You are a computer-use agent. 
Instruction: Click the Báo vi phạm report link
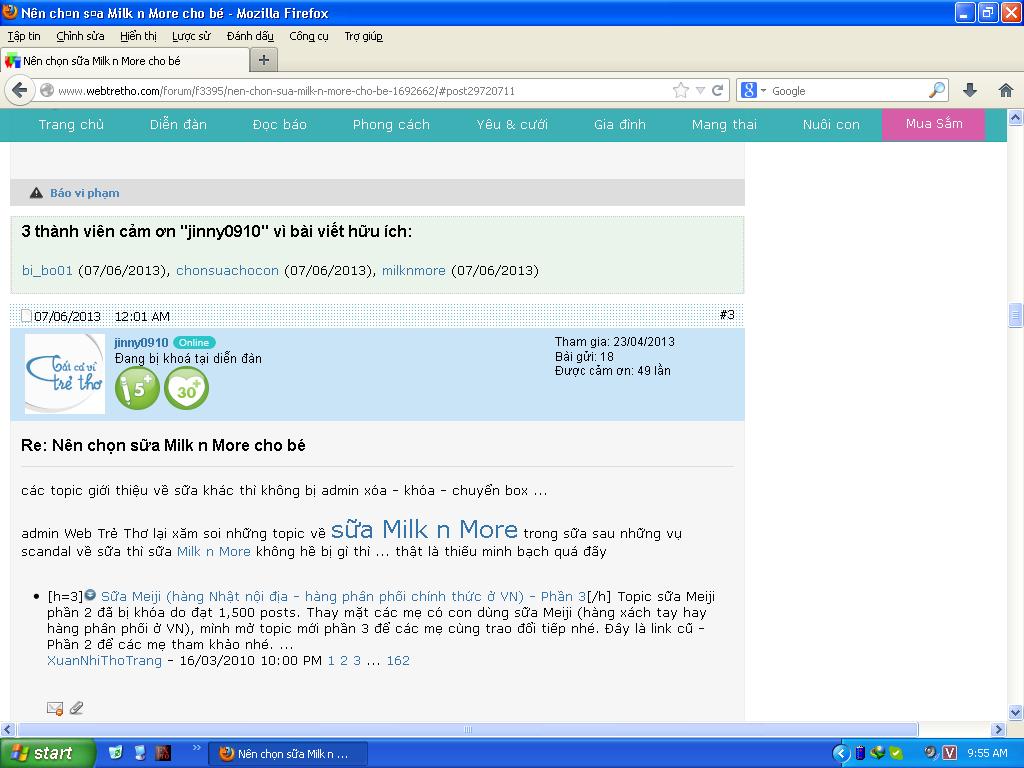click(85, 193)
